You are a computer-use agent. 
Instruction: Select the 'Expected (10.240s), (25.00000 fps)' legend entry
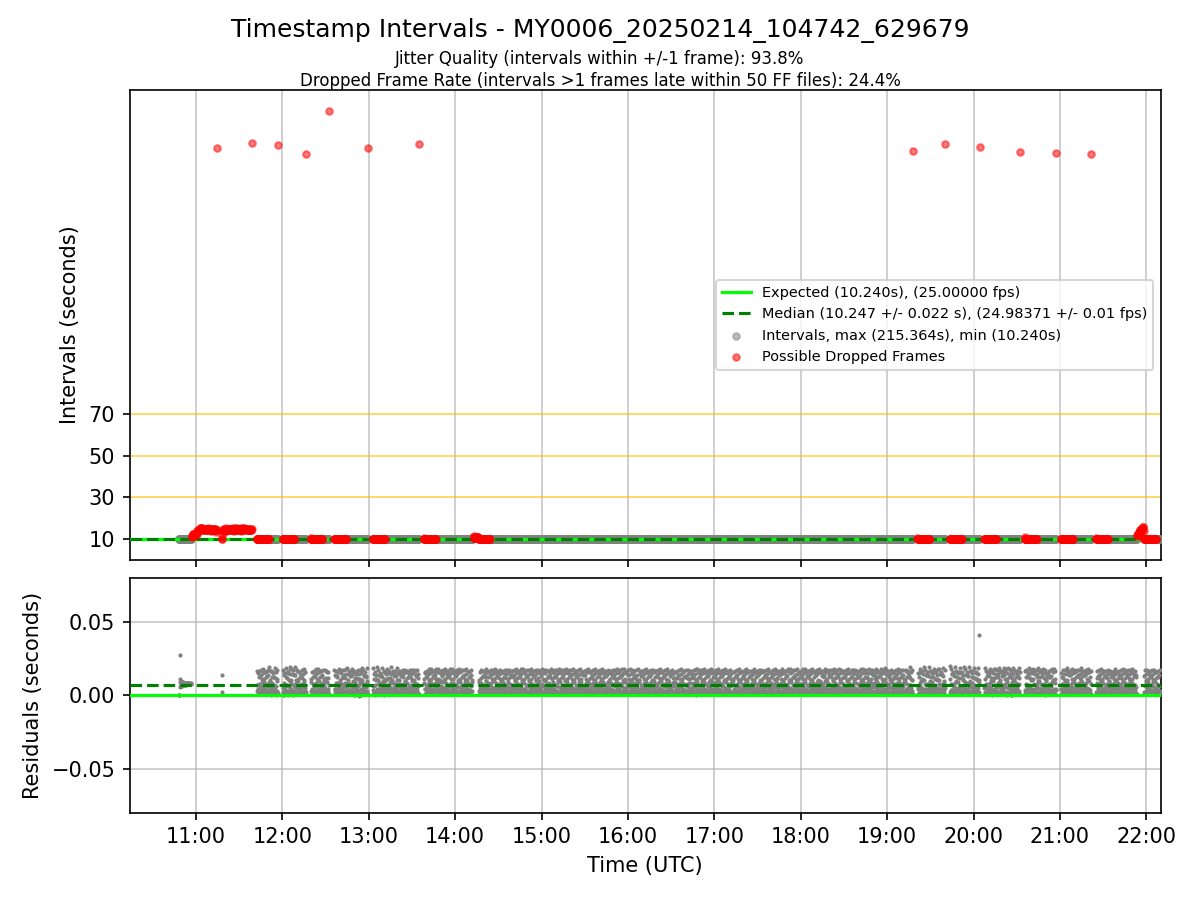click(x=891, y=292)
